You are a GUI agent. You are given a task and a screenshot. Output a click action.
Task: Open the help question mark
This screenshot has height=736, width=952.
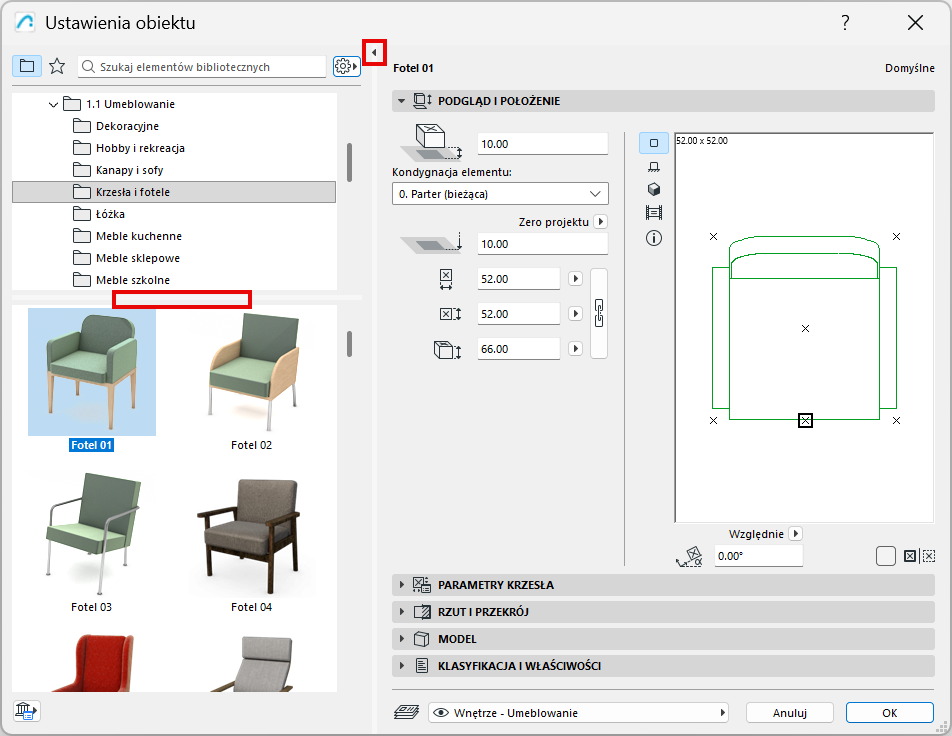pyautogui.click(x=845, y=23)
